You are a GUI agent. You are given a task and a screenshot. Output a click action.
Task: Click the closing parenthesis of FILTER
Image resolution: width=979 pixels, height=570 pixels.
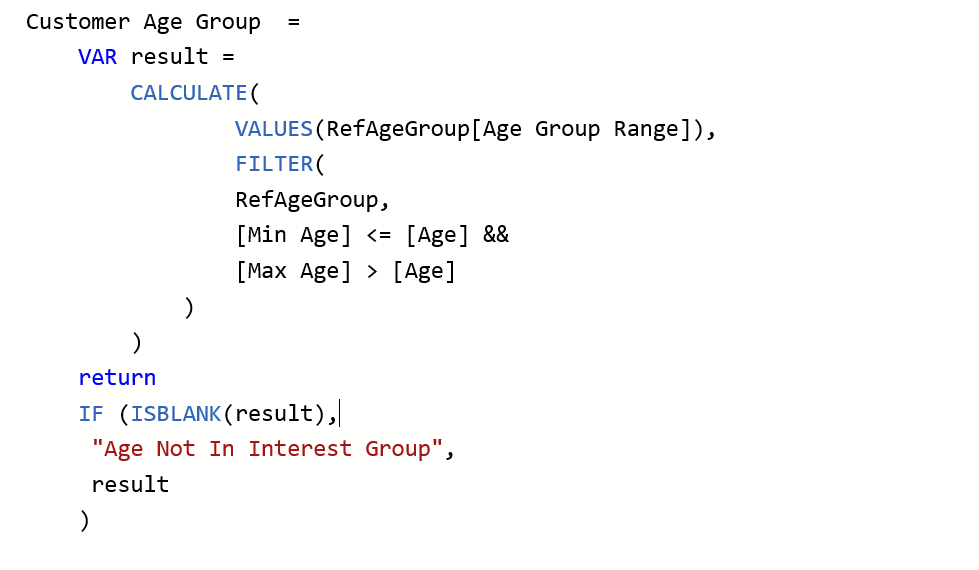(189, 307)
